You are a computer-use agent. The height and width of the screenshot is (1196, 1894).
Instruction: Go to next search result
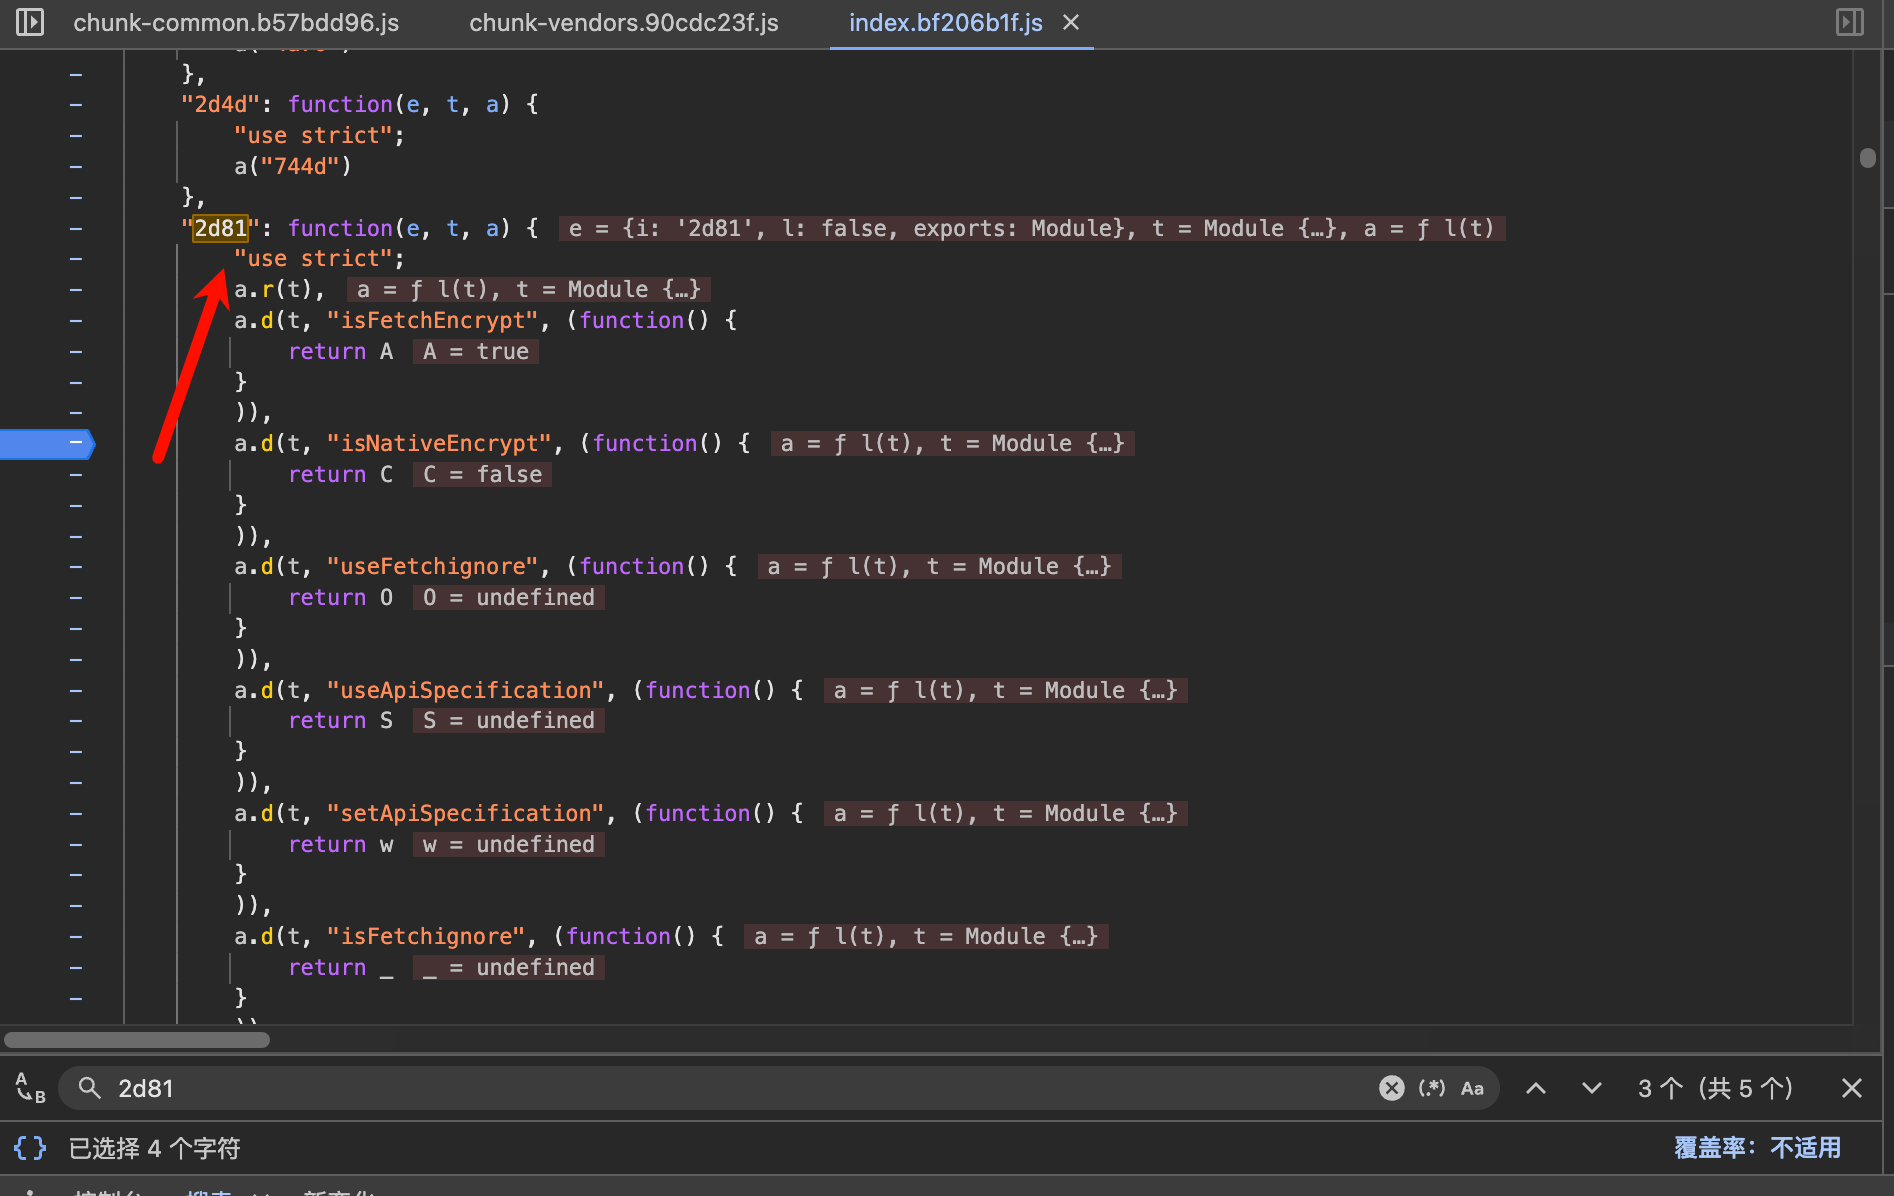[x=1592, y=1088]
